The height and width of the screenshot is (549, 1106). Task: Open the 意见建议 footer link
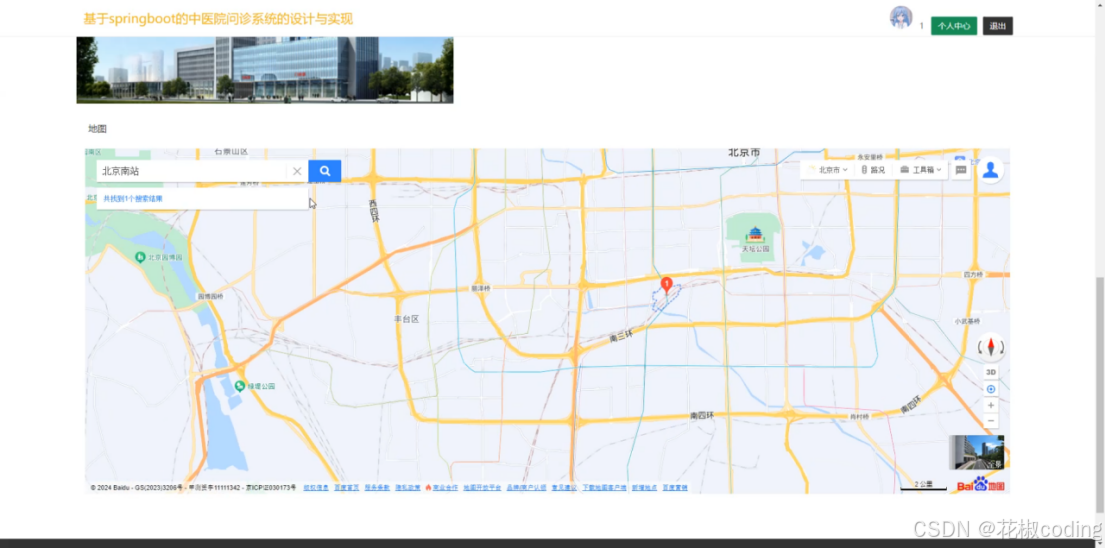click(x=564, y=488)
